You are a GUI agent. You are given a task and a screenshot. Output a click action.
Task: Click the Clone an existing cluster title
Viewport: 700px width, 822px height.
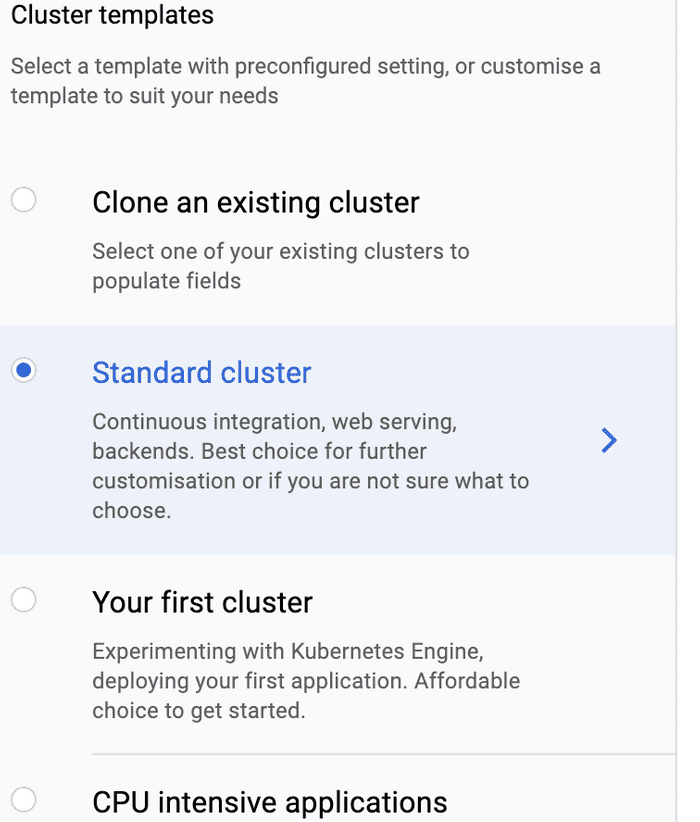[x=255, y=202]
